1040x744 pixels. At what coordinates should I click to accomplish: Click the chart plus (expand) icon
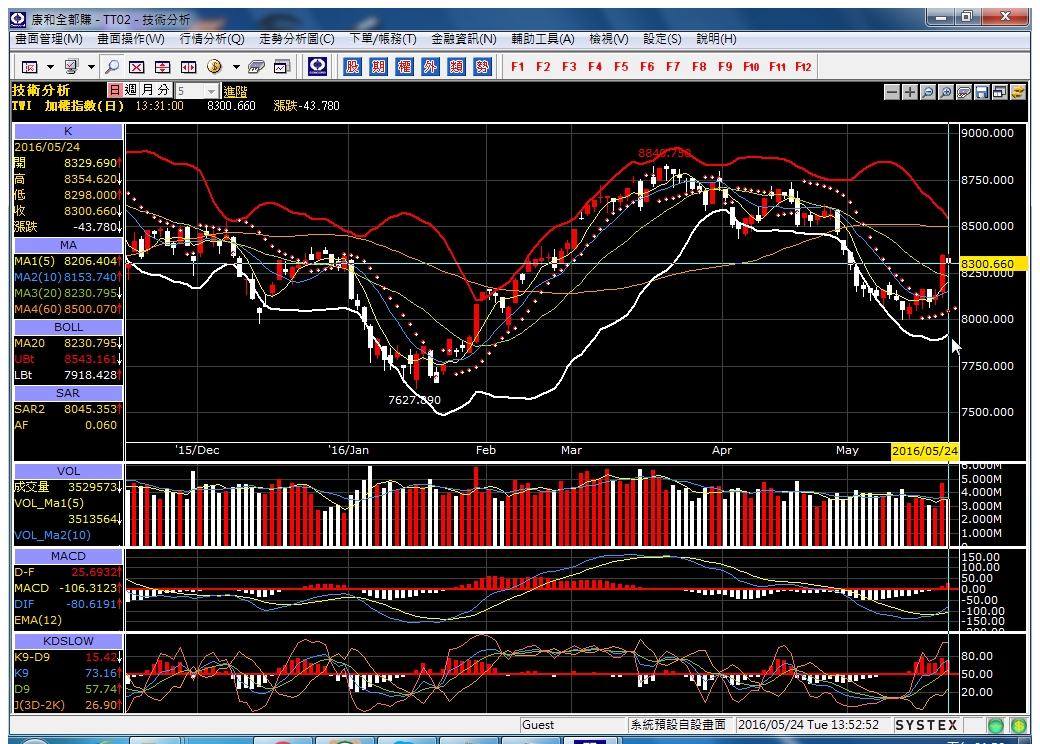click(910, 92)
